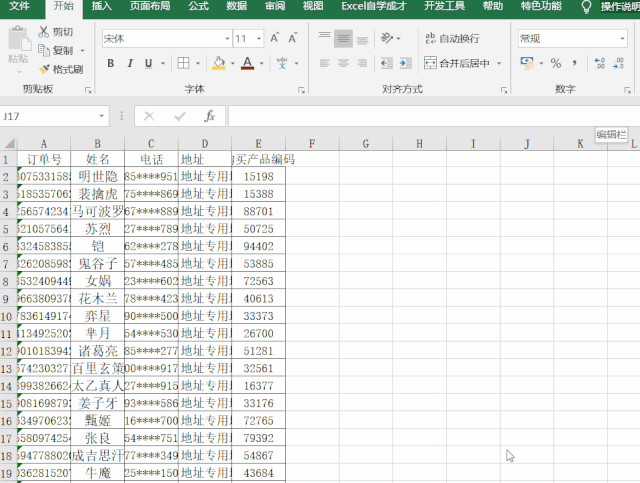Screen dimensions: 640x483
Task: Click the Format Painter (格式刷) icon
Action: pos(44,69)
